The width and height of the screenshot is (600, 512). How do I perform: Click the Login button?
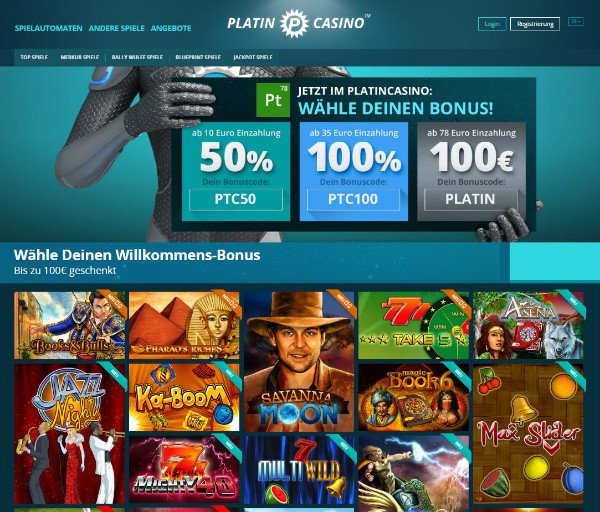pos(492,24)
